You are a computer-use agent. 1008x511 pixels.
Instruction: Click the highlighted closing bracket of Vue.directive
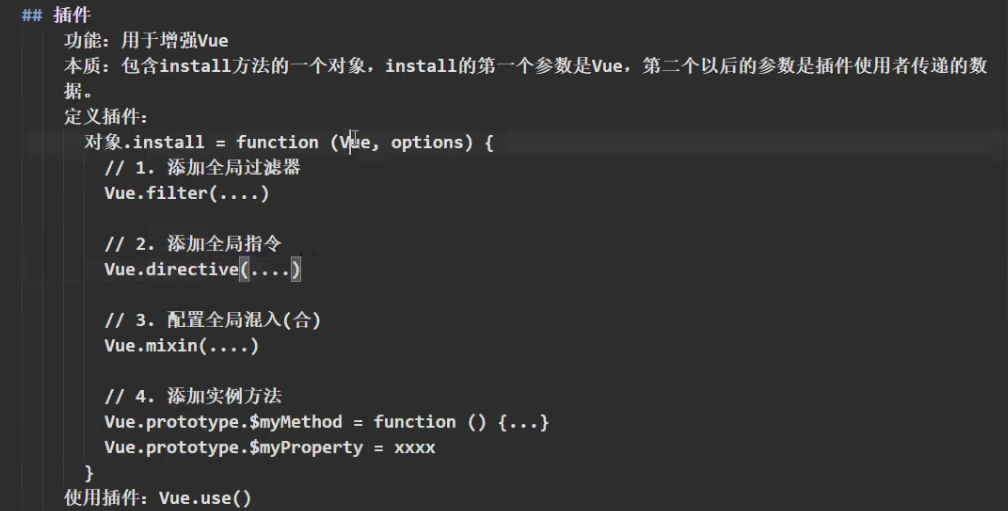(x=296, y=269)
